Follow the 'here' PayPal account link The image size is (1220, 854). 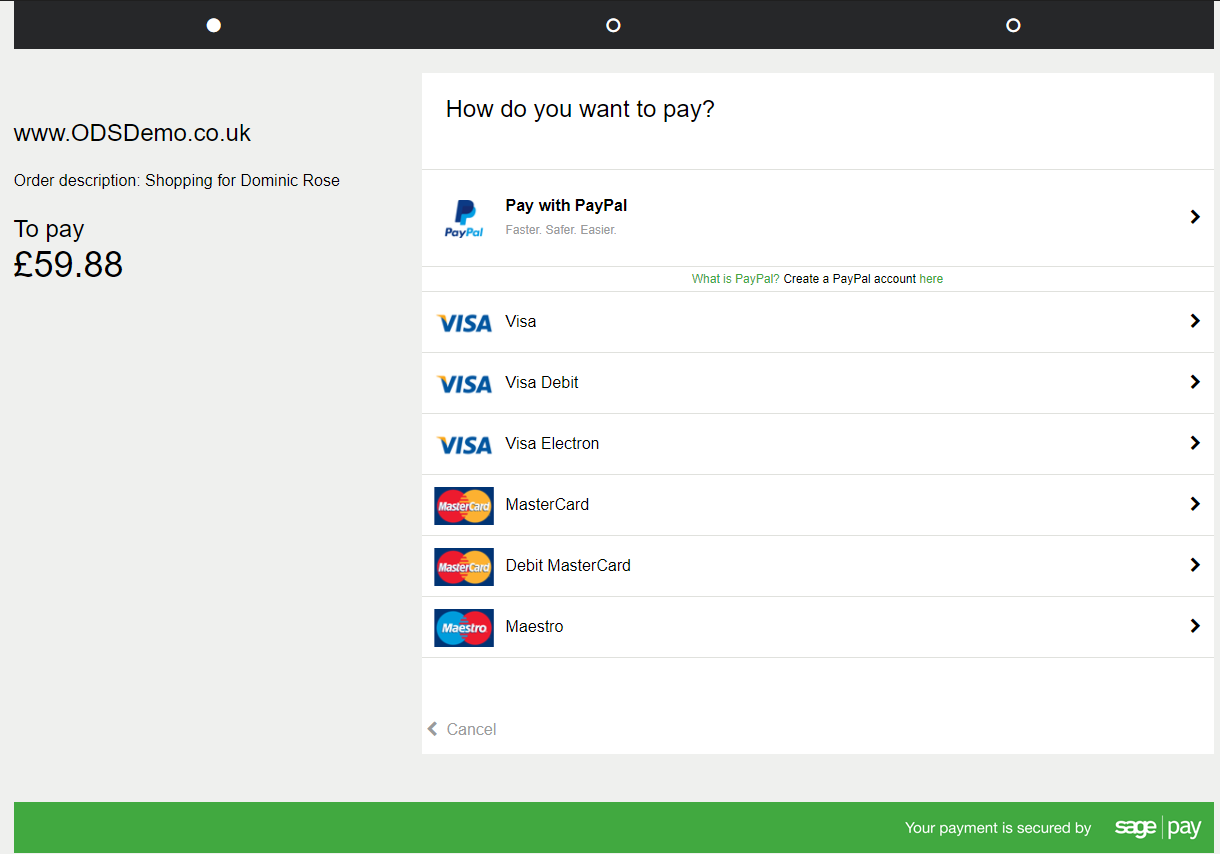[931, 279]
